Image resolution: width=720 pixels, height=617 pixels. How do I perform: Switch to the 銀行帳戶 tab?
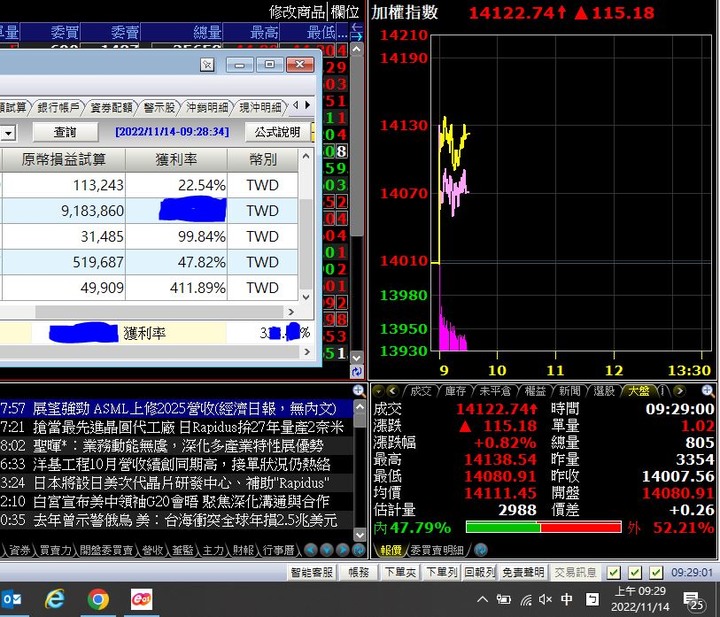(58, 107)
